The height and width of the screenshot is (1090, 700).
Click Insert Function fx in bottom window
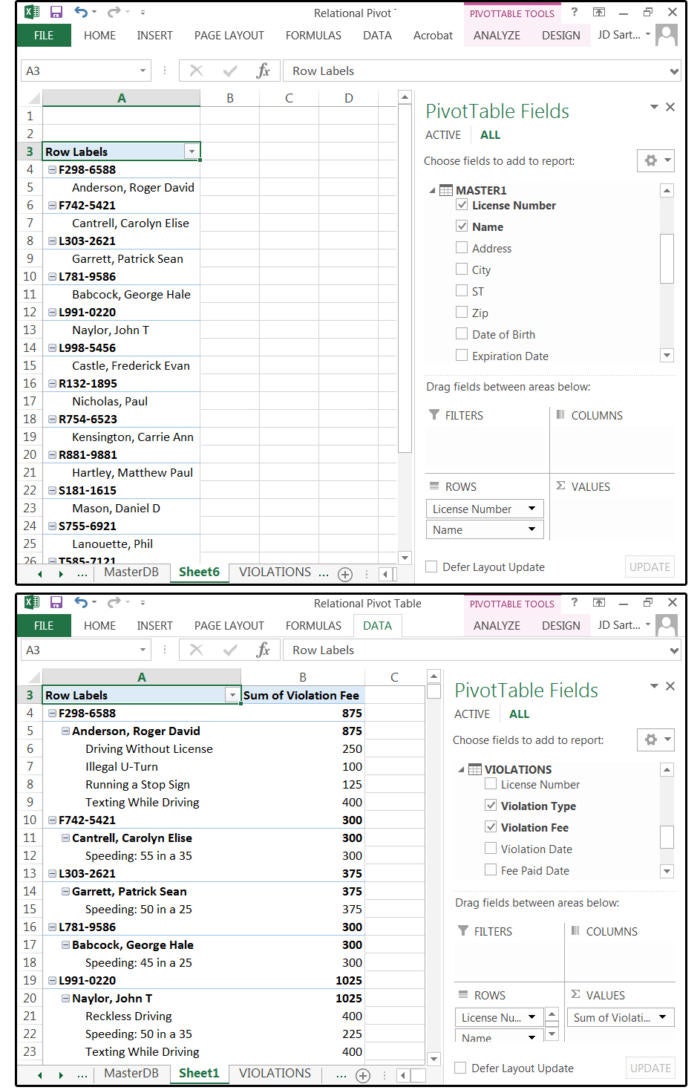pyautogui.click(x=263, y=649)
